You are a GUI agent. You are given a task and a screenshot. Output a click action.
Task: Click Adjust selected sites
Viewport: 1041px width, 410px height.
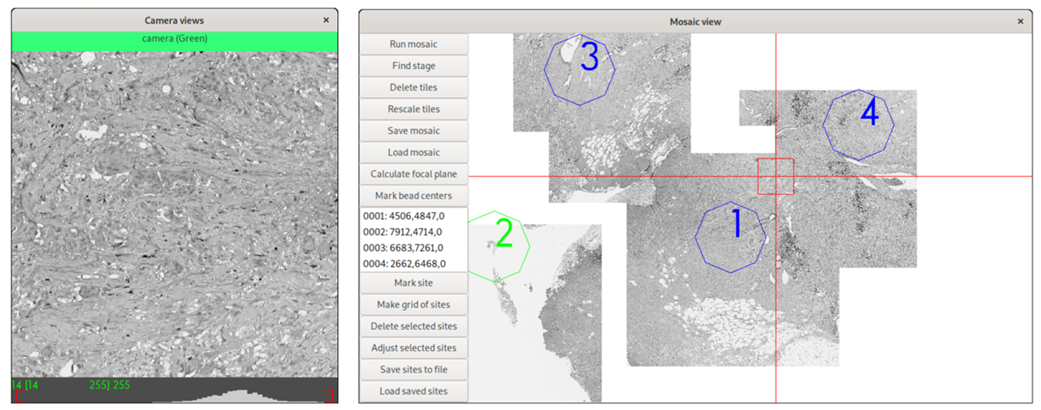414,348
